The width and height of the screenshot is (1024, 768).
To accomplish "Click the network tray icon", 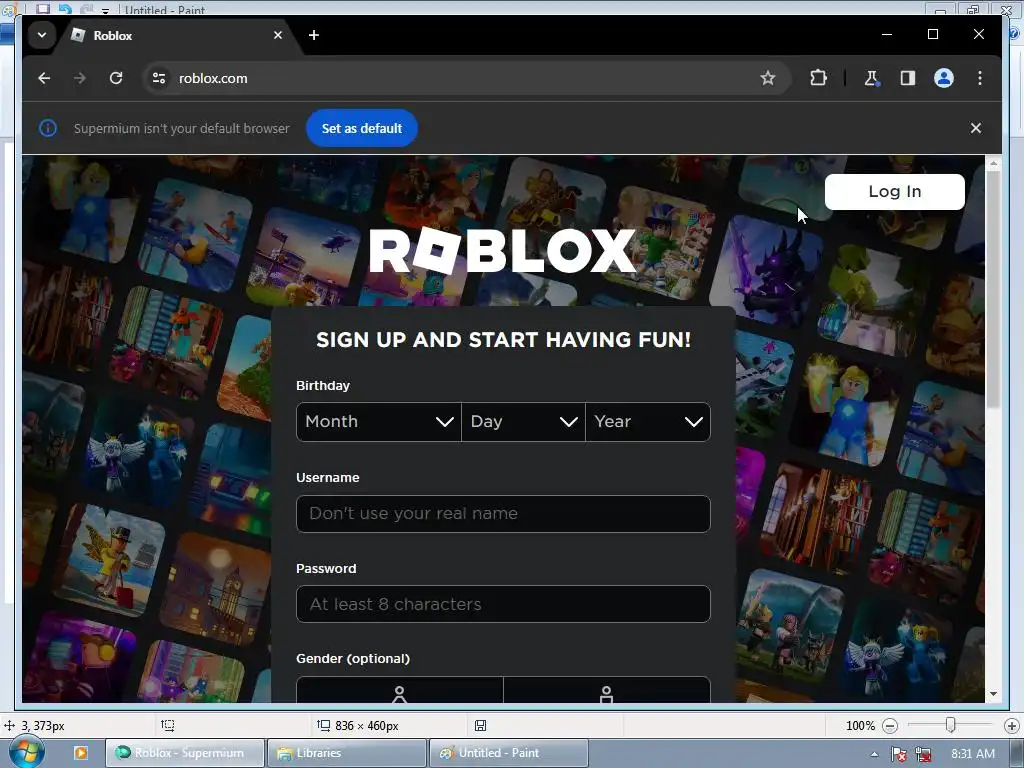I will [x=923, y=754].
